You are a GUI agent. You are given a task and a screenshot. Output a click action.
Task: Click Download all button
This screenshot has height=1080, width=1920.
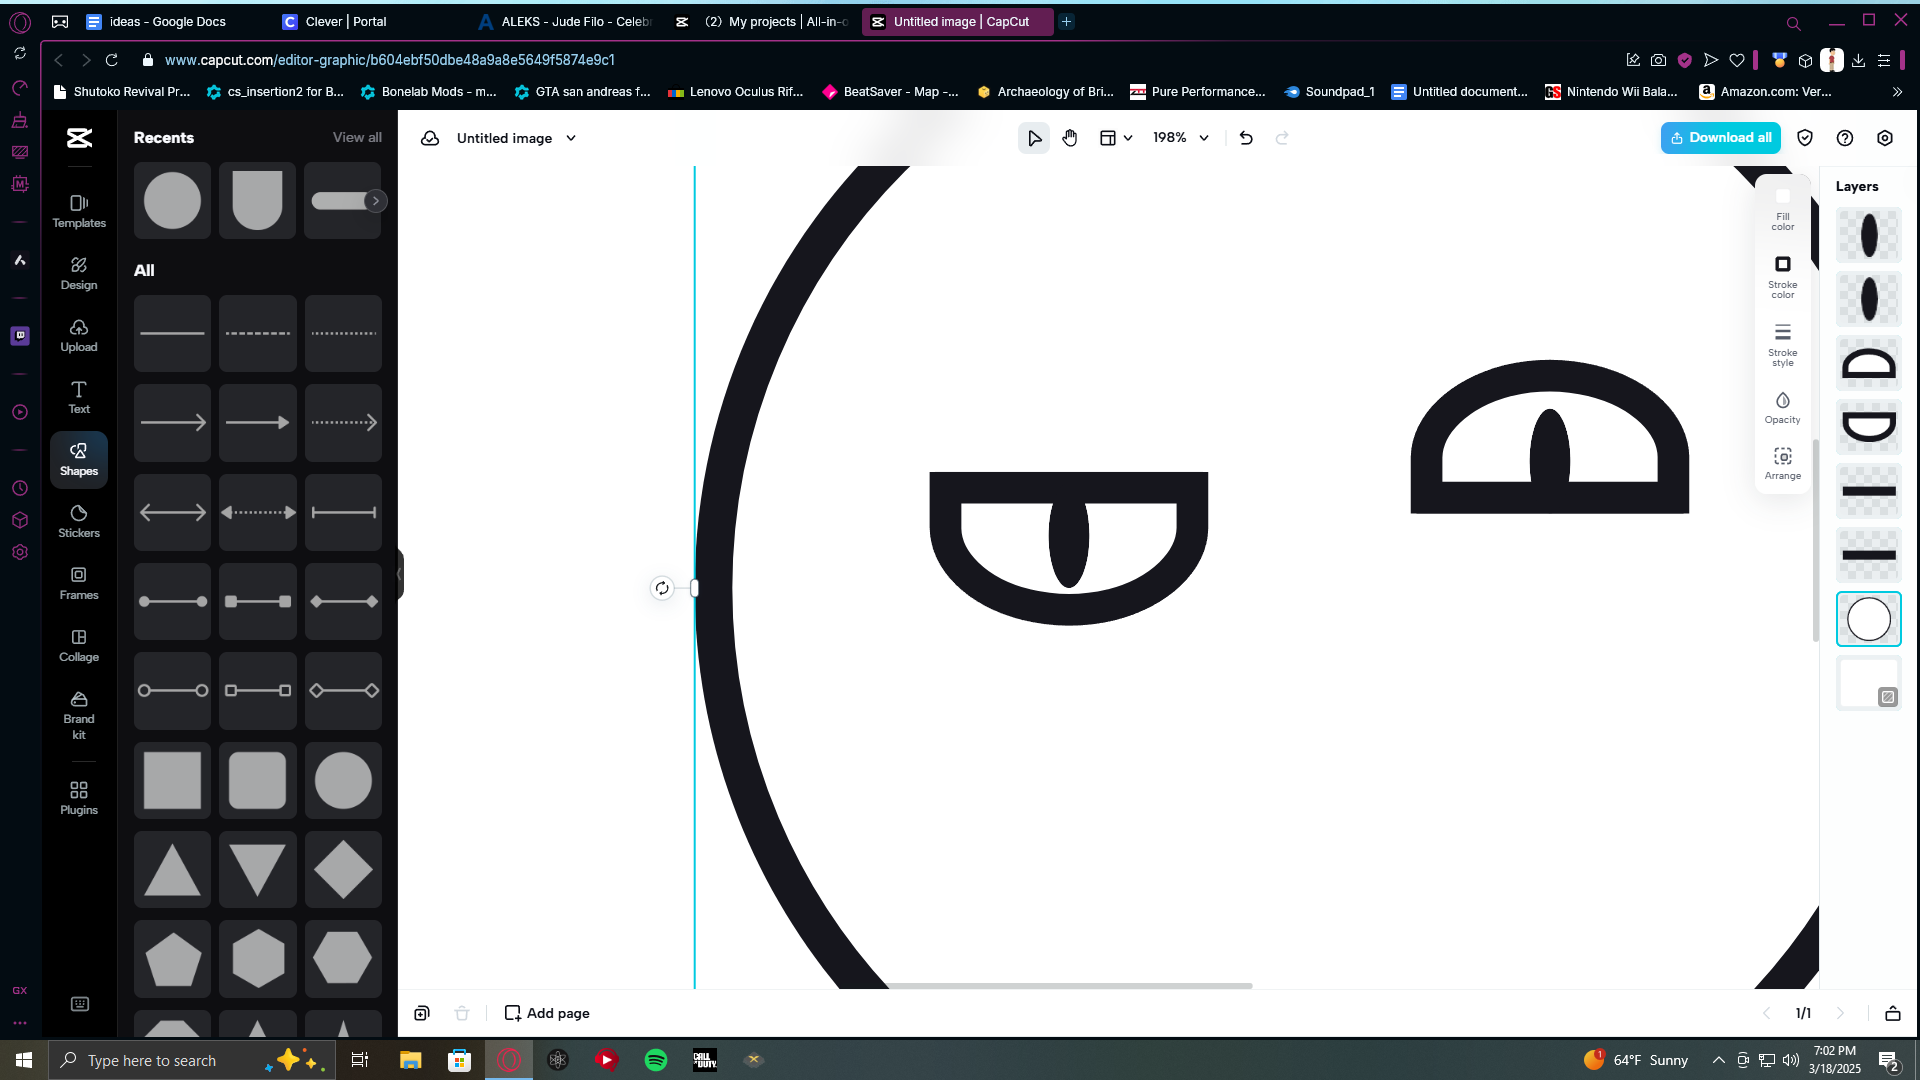tap(1721, 138)
